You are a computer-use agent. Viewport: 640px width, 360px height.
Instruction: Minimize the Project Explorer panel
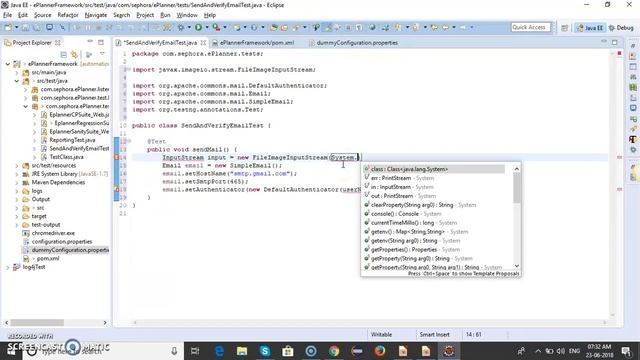tap(90, 42)
